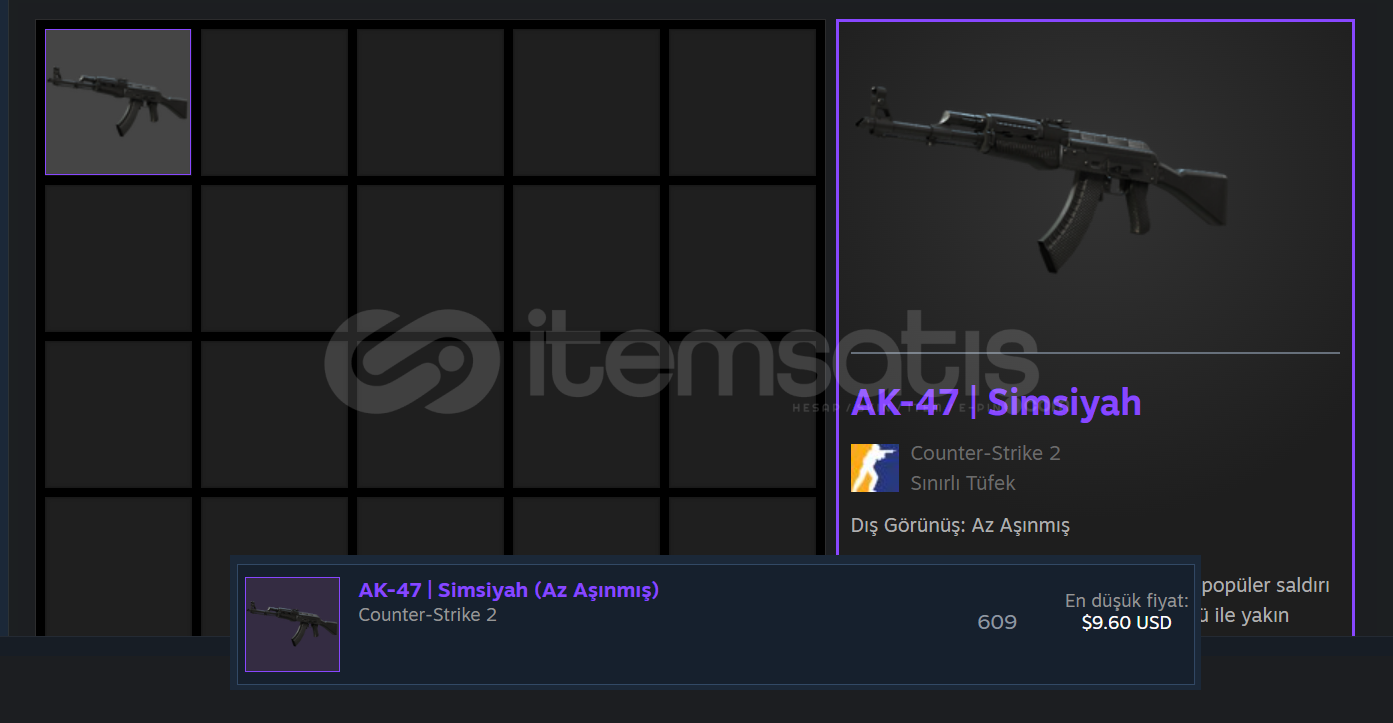Open the AK-47 | Simsiyah (Az Aşınmış) market listing

coord(715,624)
